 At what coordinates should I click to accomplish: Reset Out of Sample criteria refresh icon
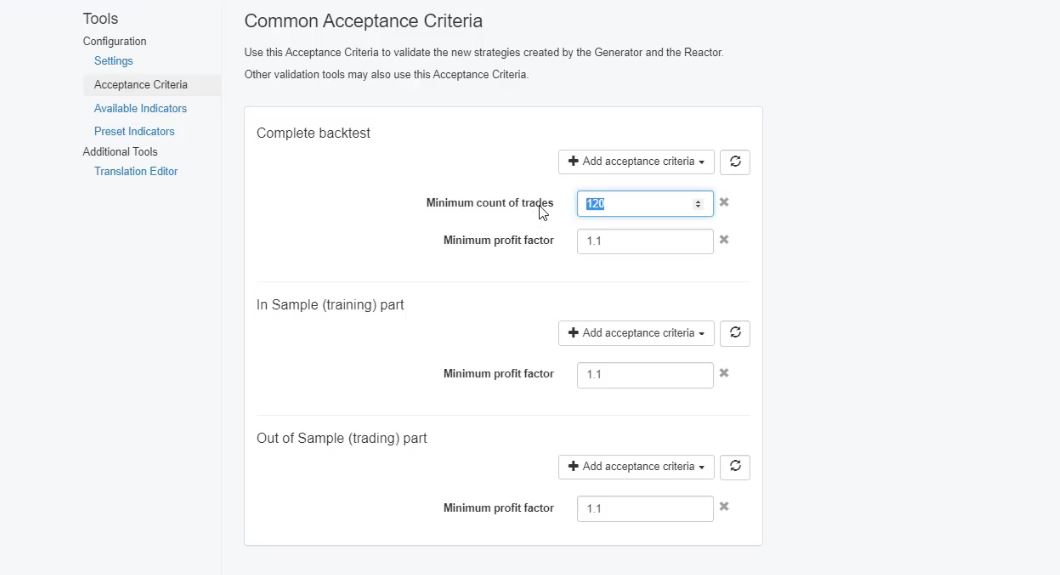coord(735,467)
